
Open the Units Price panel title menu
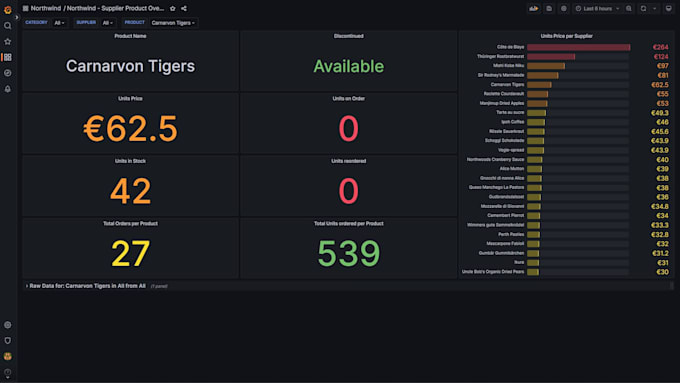point(130,98)
